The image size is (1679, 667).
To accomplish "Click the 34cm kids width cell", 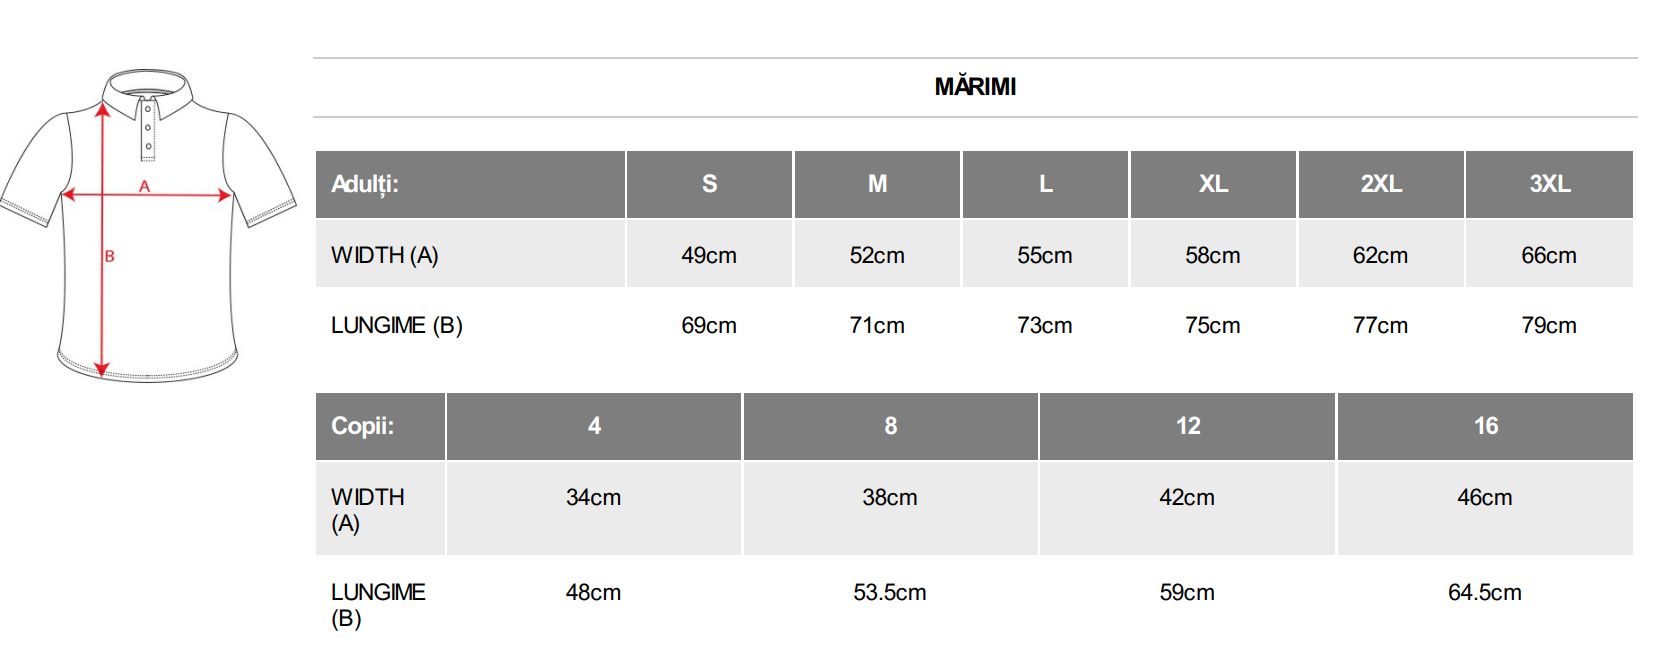I will [593, 497].
